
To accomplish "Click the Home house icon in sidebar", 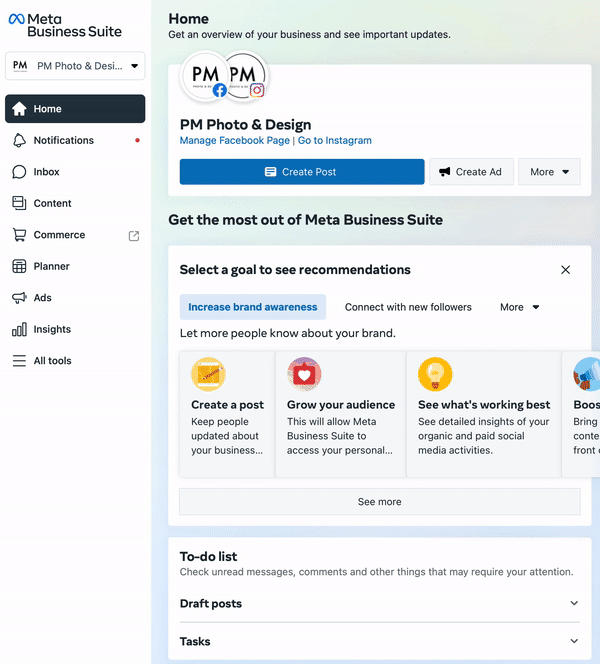I will pyautogui.click(x=19, y=109).
